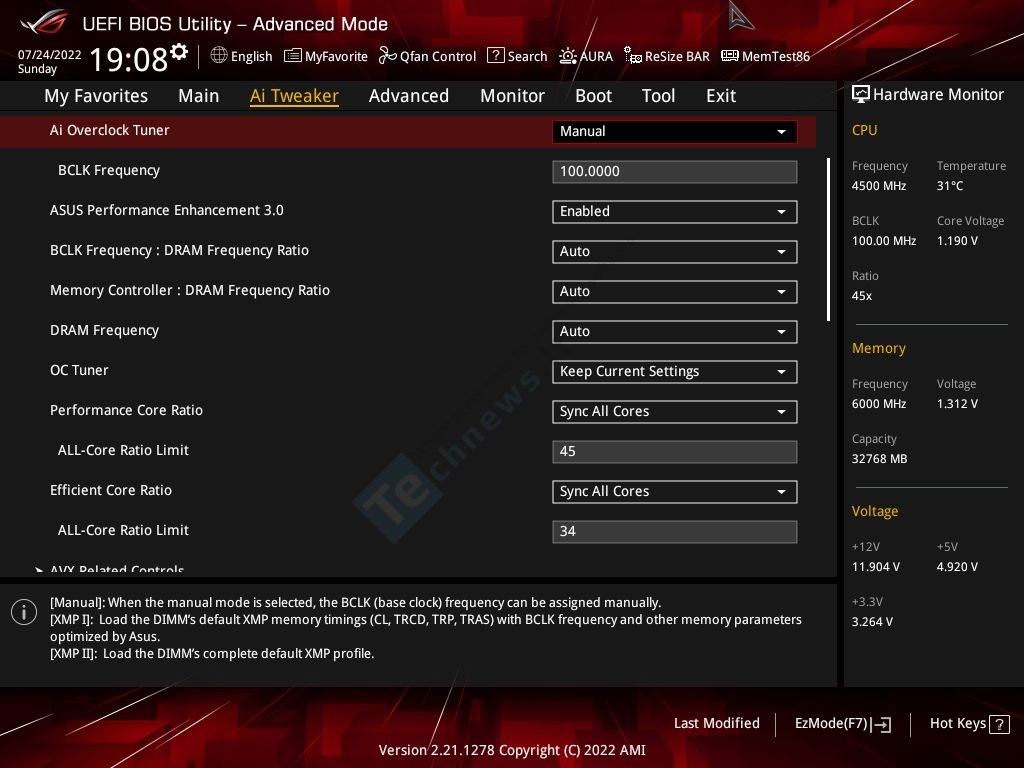The width and height of the screenshot is (1024, 768).
Task: Click Memory frequency 6000 MHz value
Action: click(x=879, y=404)
